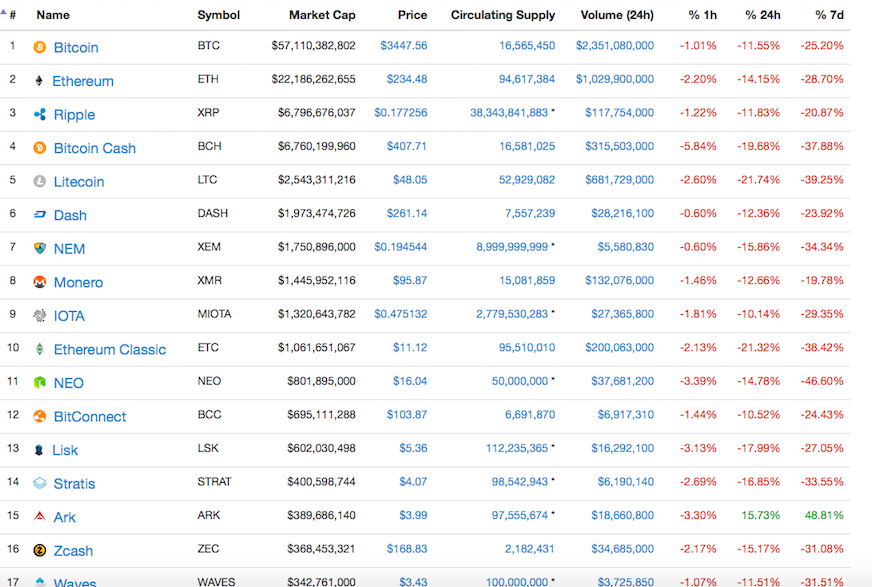
Task: Click Ethereum price $234.48
Action: click(407, 79)
